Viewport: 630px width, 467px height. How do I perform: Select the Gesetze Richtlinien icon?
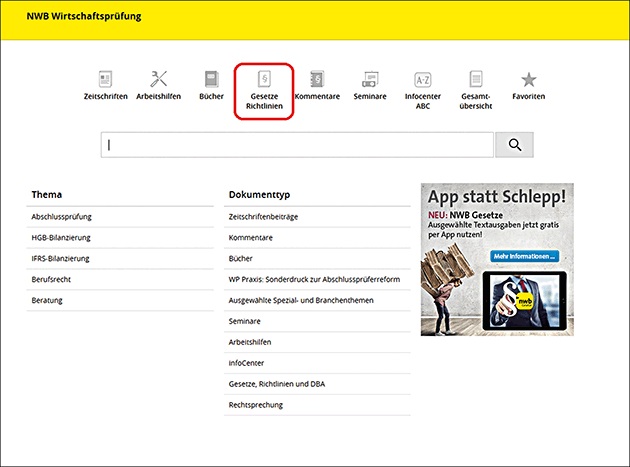point(264,80)
